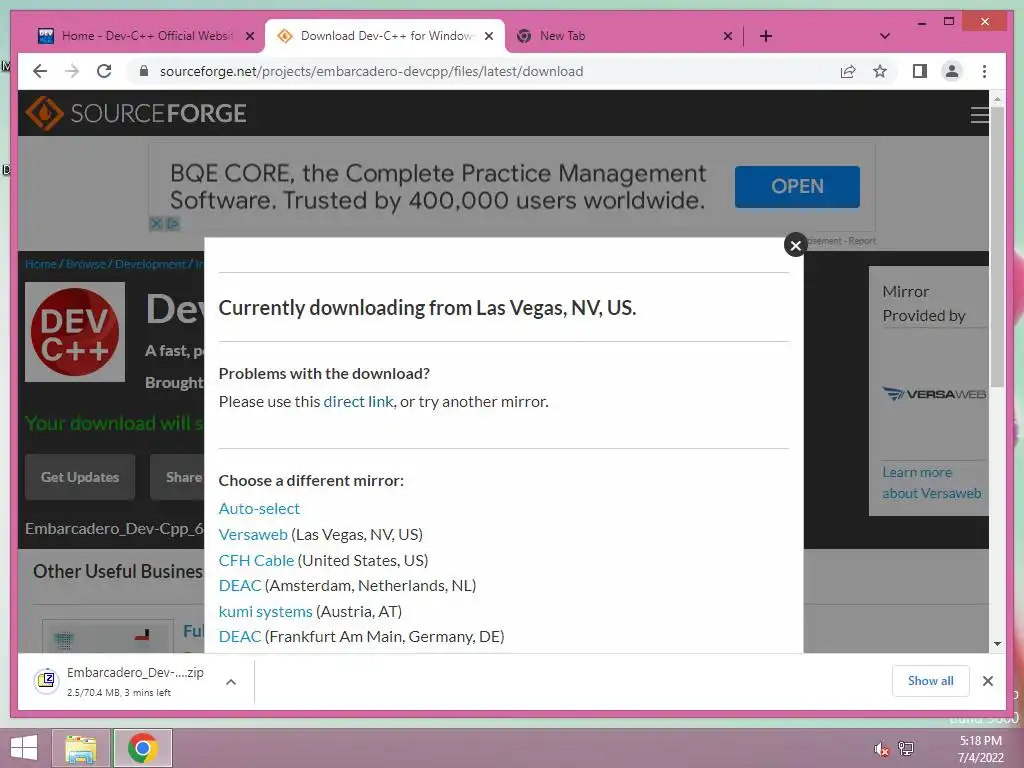Close the New Tab tab

point(728,36)
